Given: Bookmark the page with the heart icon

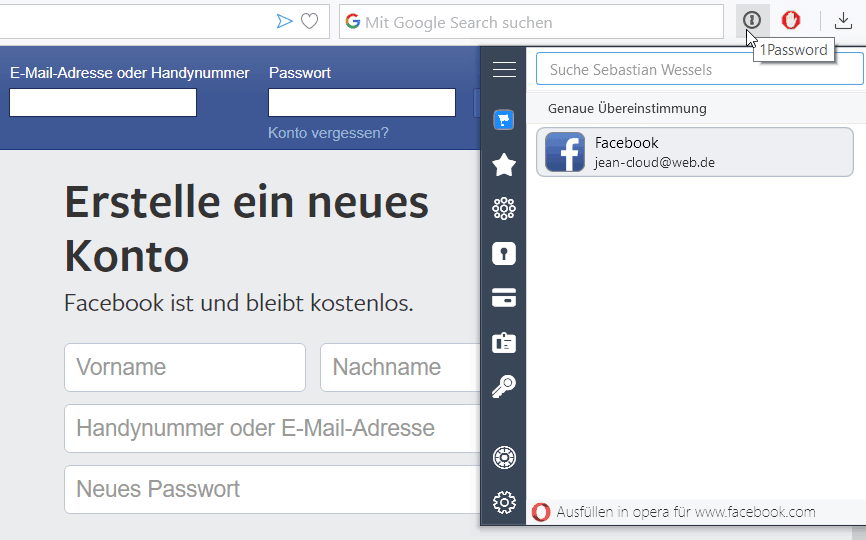Looking at the screenshot, I should click(x=310, y=22).
